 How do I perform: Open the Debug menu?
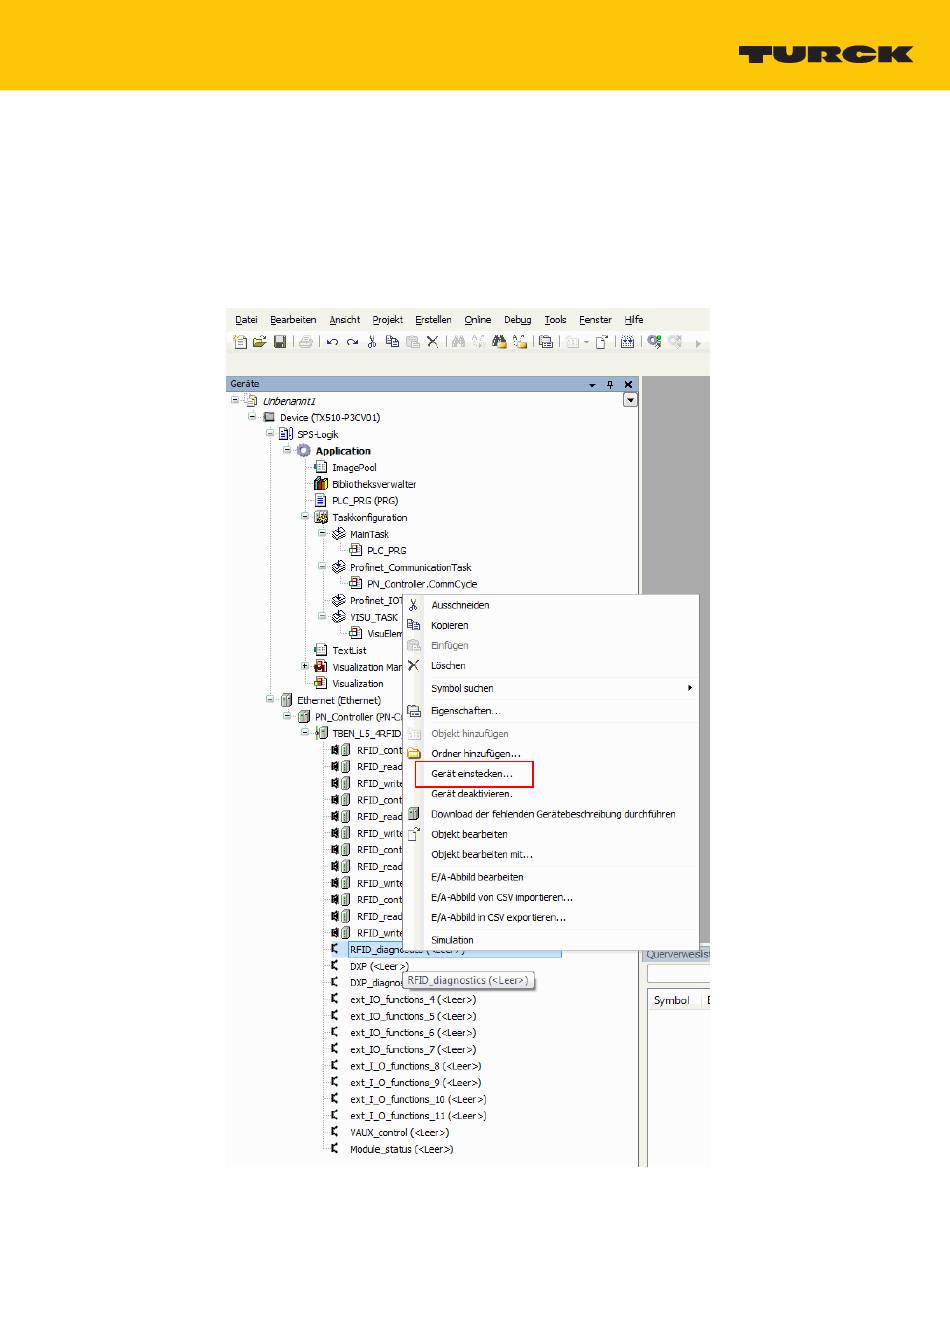click(x=518, y=320)
